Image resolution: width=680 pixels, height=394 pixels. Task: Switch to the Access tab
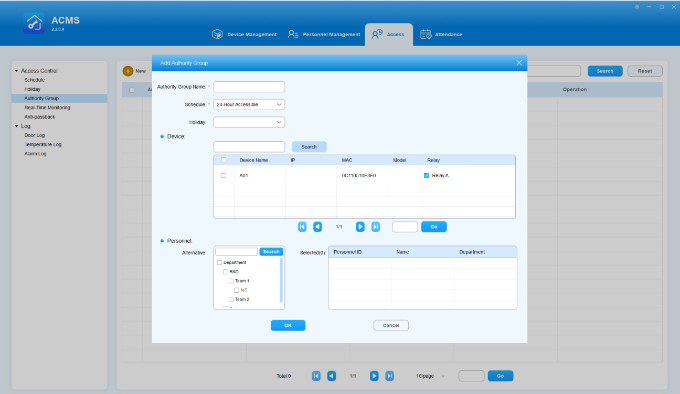389,34
